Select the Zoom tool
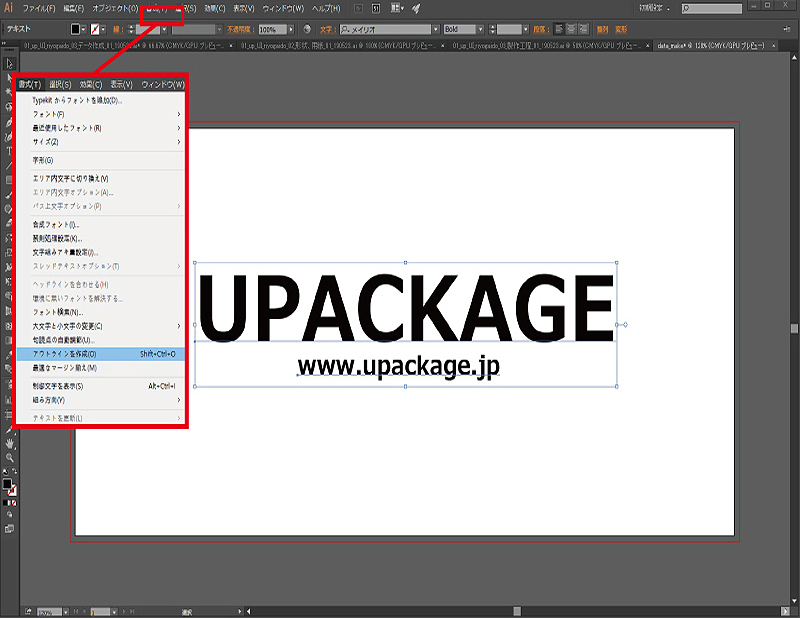 pos(9,458)
